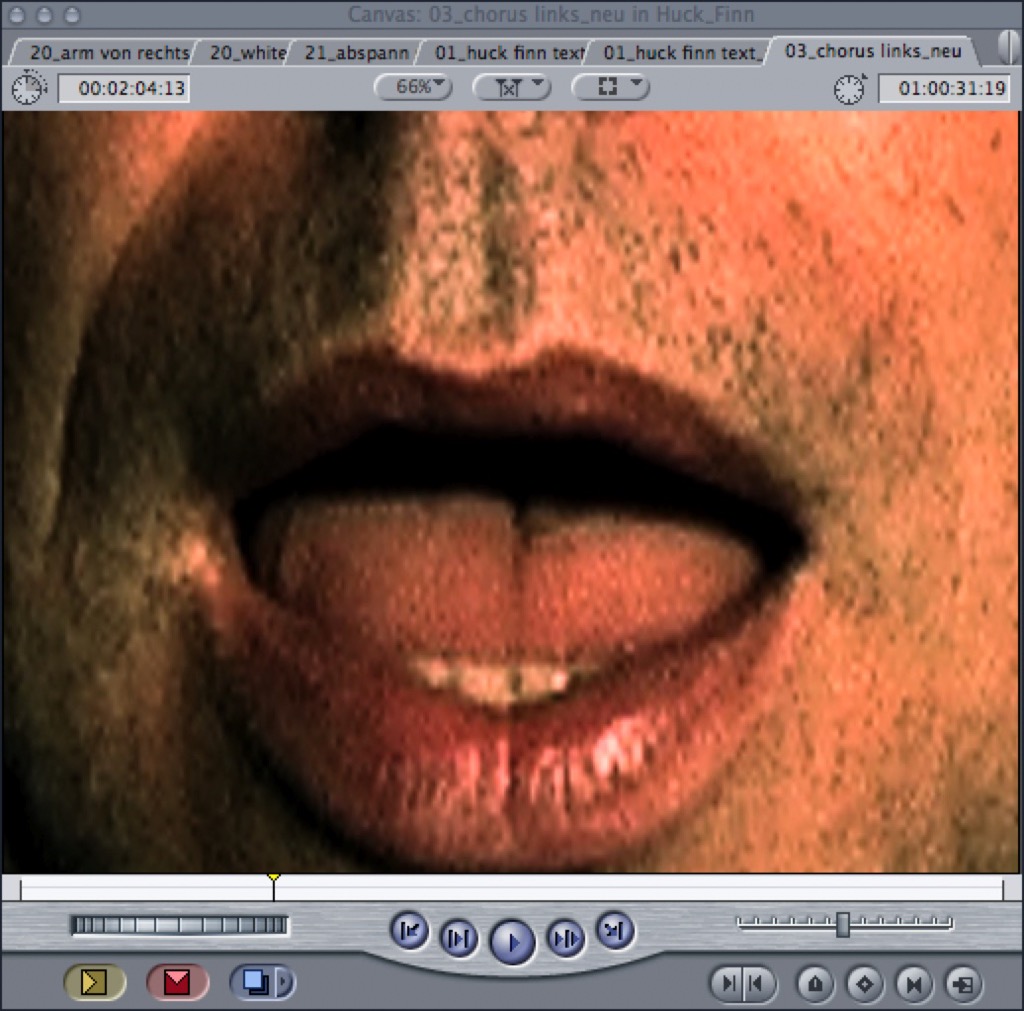Add a marker at the playhead

coord(816,984)
